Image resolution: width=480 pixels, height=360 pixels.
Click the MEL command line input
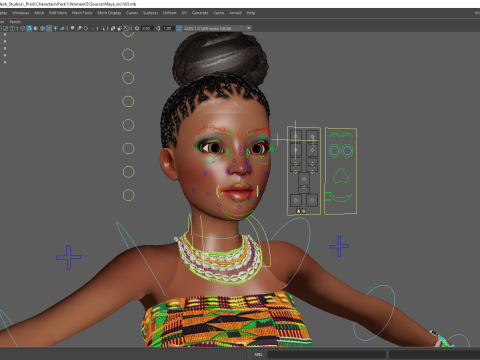326,354
